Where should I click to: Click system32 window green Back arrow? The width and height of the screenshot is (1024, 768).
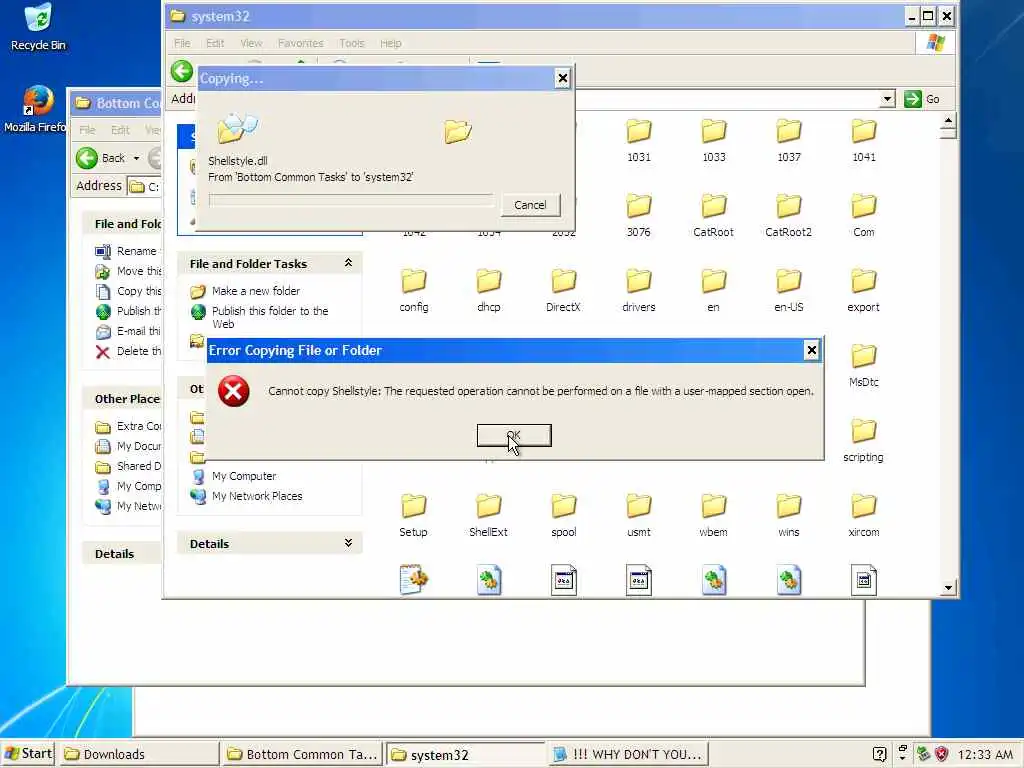coord(182,71)
